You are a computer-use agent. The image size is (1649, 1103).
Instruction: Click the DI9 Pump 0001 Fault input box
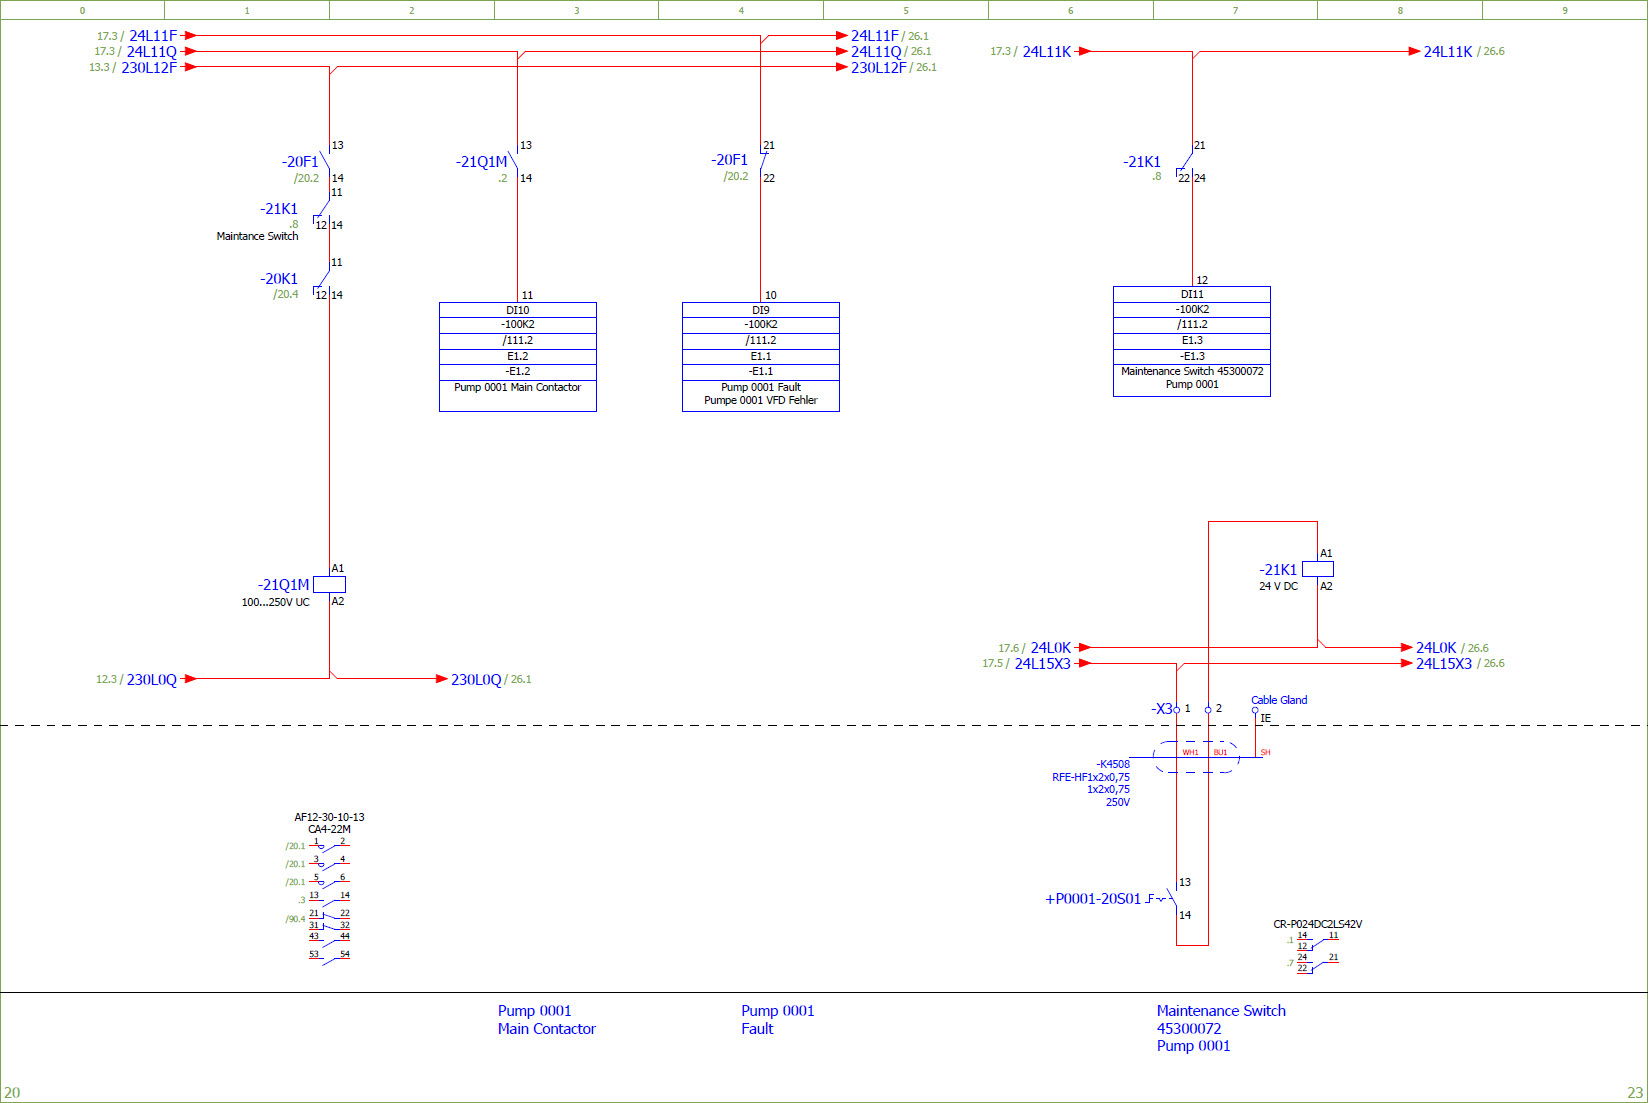tap(761, 356)
